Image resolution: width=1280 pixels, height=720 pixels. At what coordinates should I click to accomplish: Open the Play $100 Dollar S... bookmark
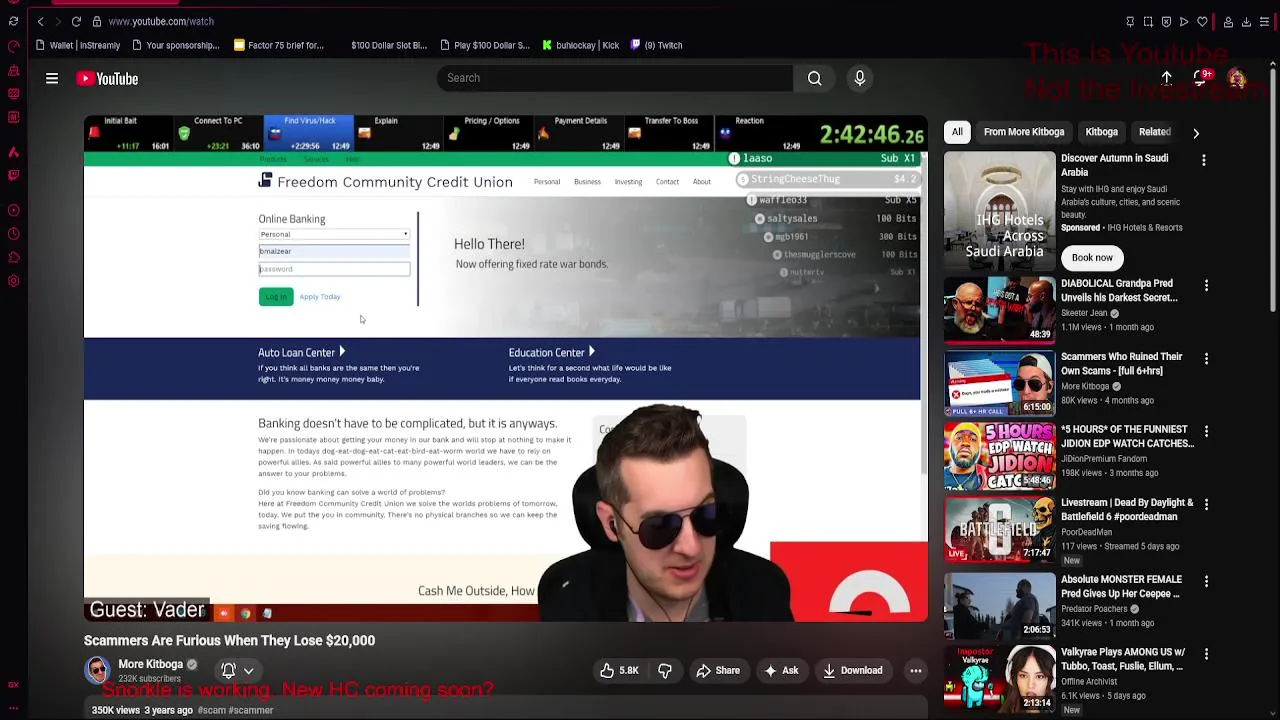(484, 45)
